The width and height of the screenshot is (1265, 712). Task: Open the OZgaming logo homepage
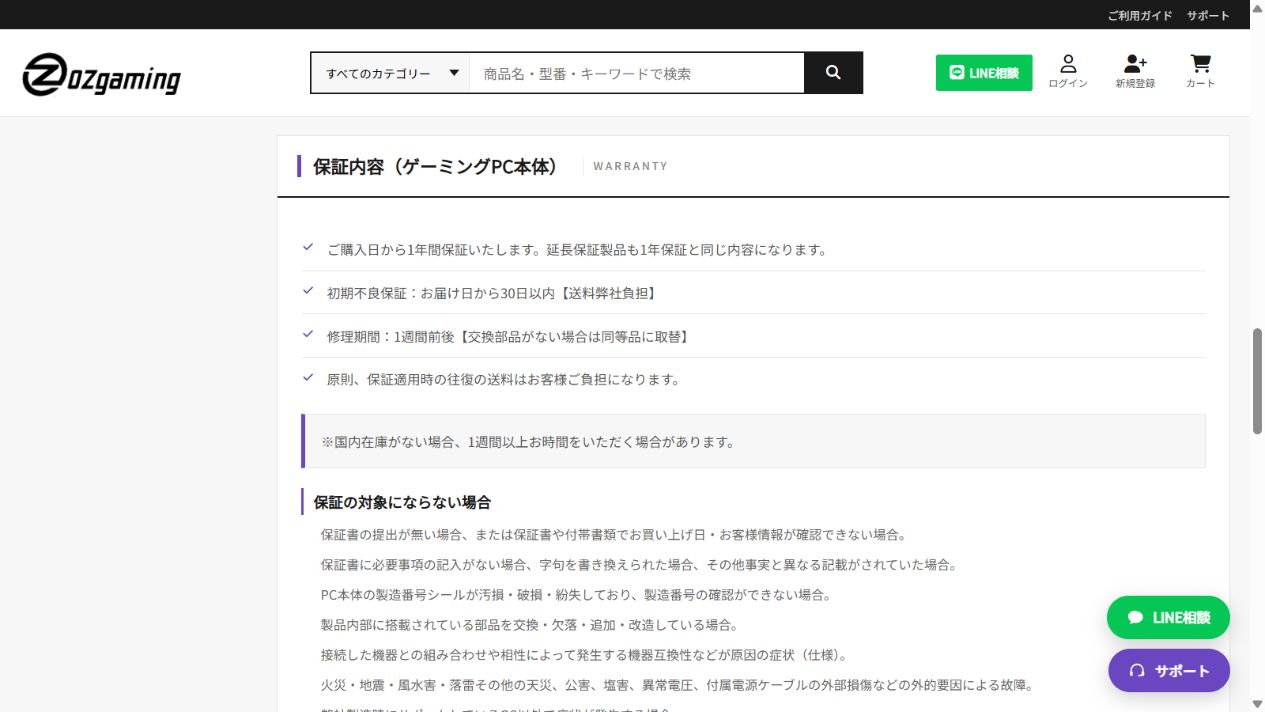(101, 73)
